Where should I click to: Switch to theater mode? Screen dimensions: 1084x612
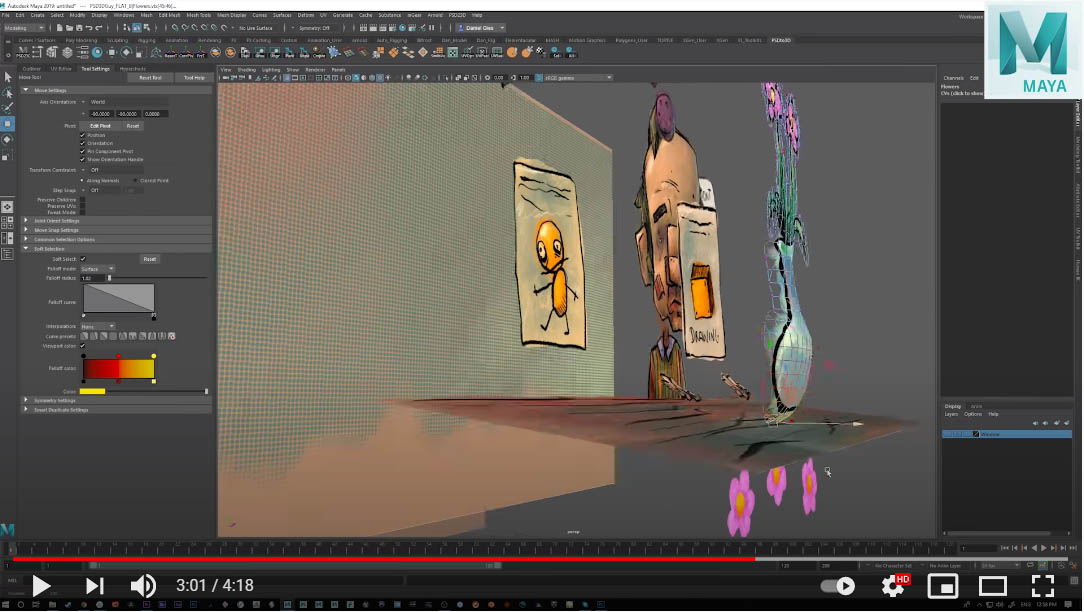993,586
